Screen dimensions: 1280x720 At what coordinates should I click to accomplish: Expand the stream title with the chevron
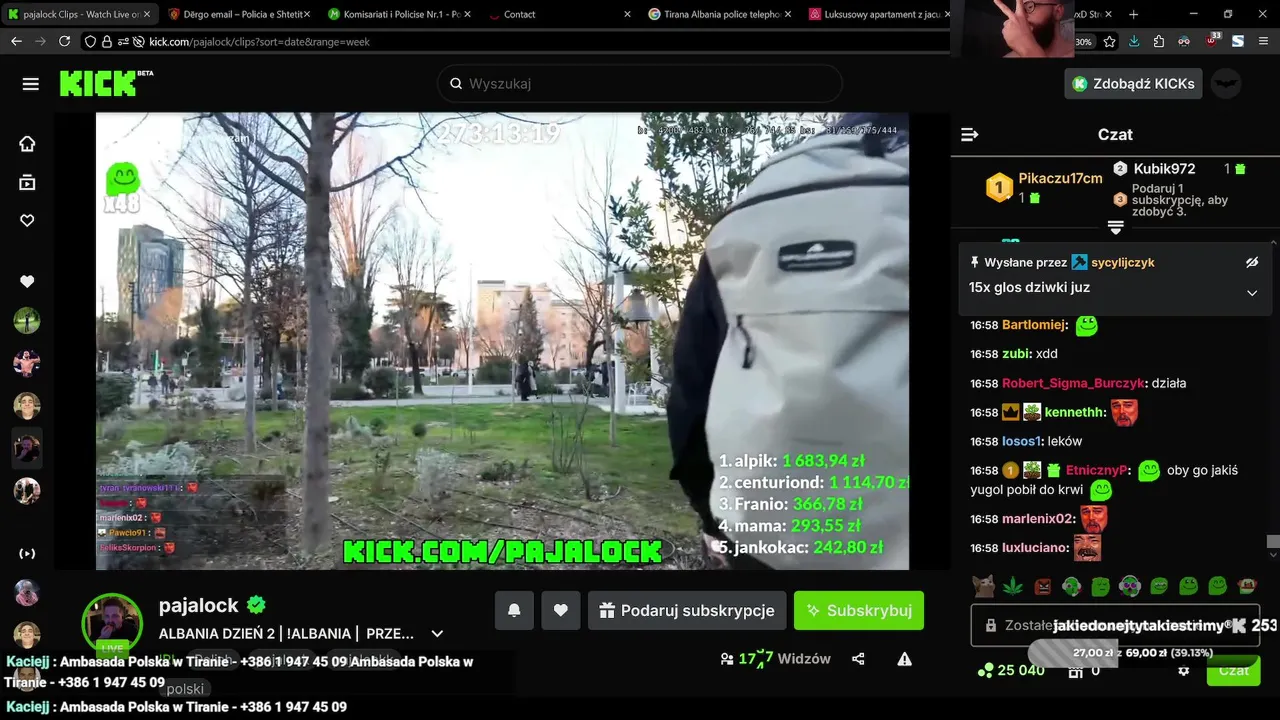(x=437, y=634)
